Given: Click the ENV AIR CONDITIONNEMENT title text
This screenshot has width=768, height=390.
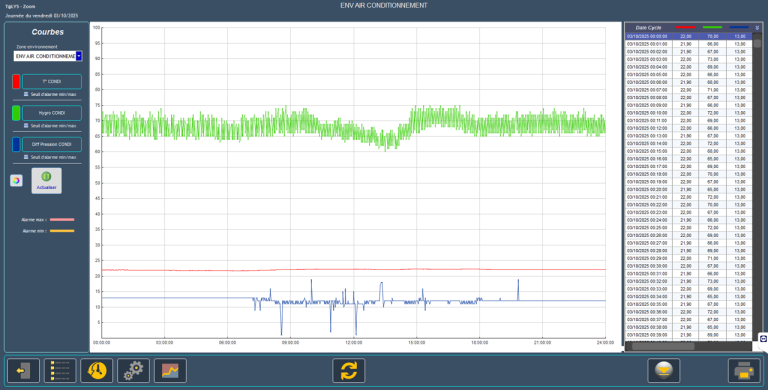Looking at the screenshot, I should pyautogui.click(x=384, y=5).
